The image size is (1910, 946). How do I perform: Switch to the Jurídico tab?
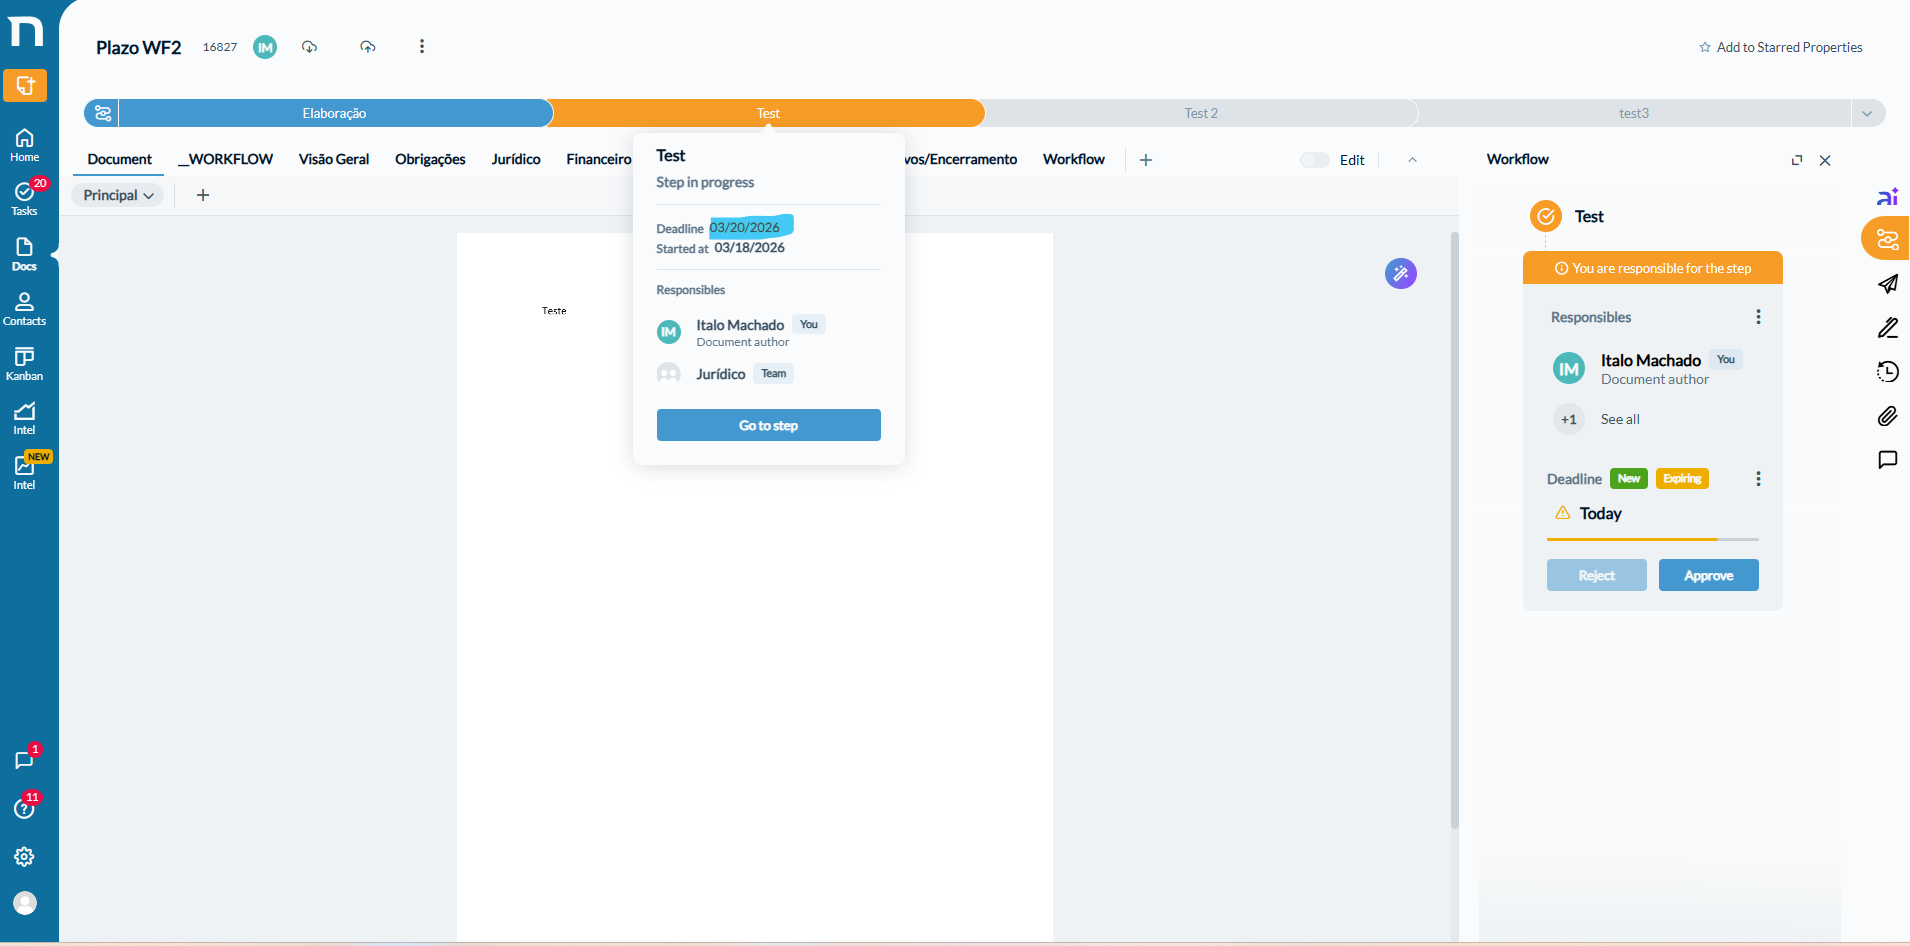(516, 159)
